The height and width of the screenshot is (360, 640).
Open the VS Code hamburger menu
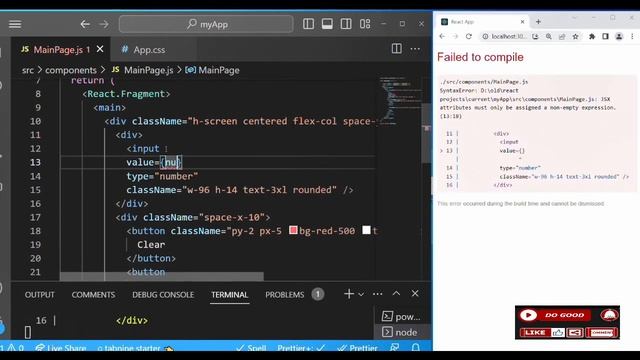(x=15, y=24)
